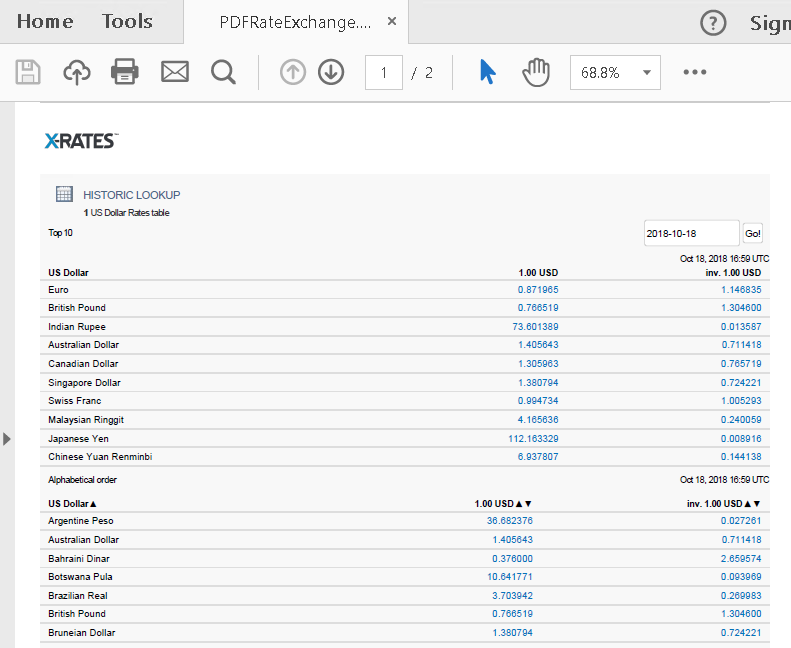
Task: Switch to the Home tab
Action: tap(45, 22)
